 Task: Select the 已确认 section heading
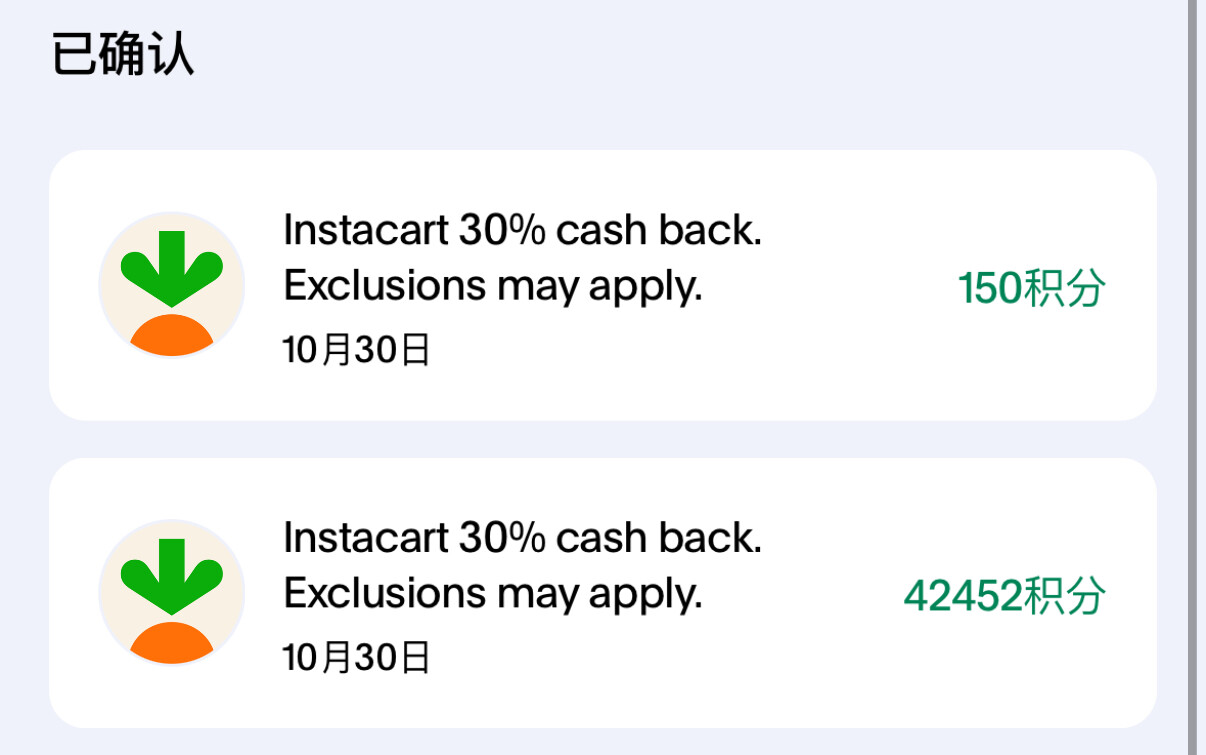122,54
